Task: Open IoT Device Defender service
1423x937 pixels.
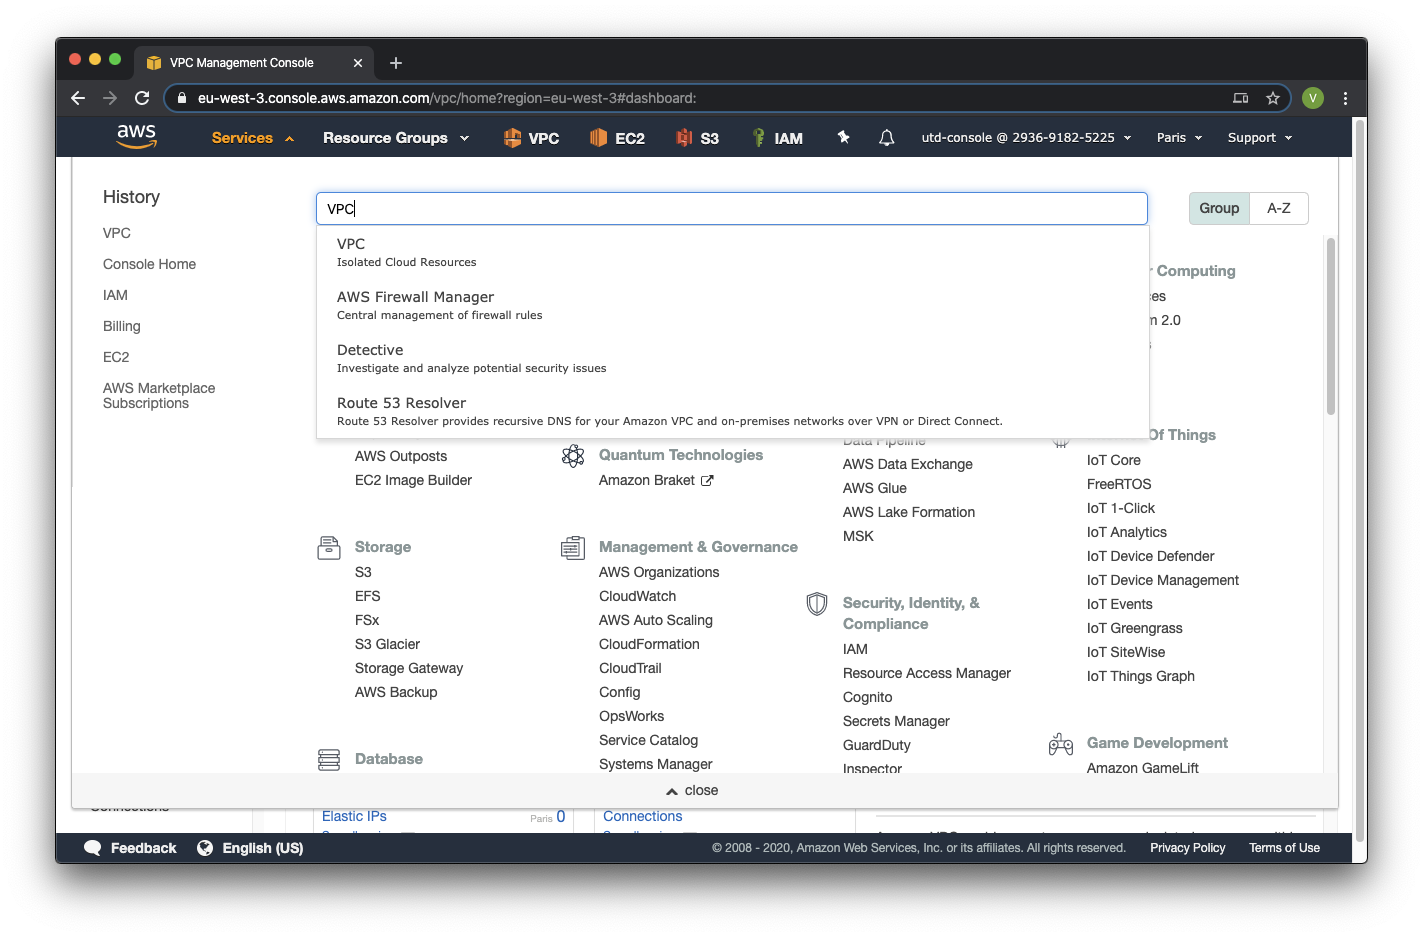Action: [x=1150, y=556]
